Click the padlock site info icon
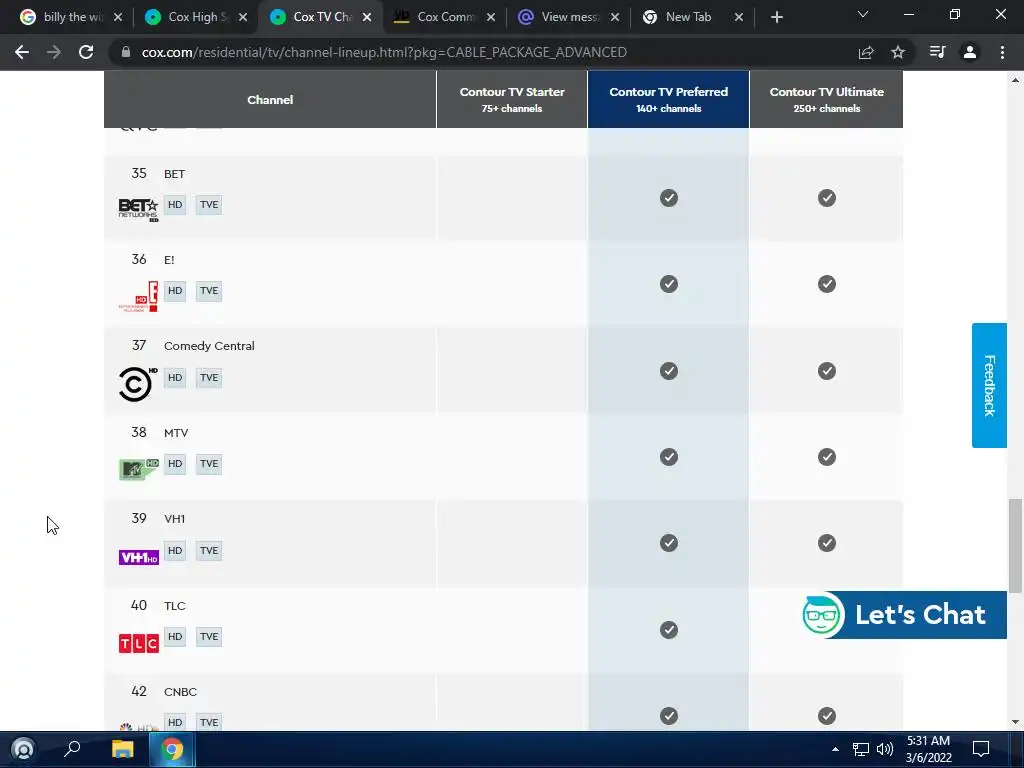 click(126, 52)
